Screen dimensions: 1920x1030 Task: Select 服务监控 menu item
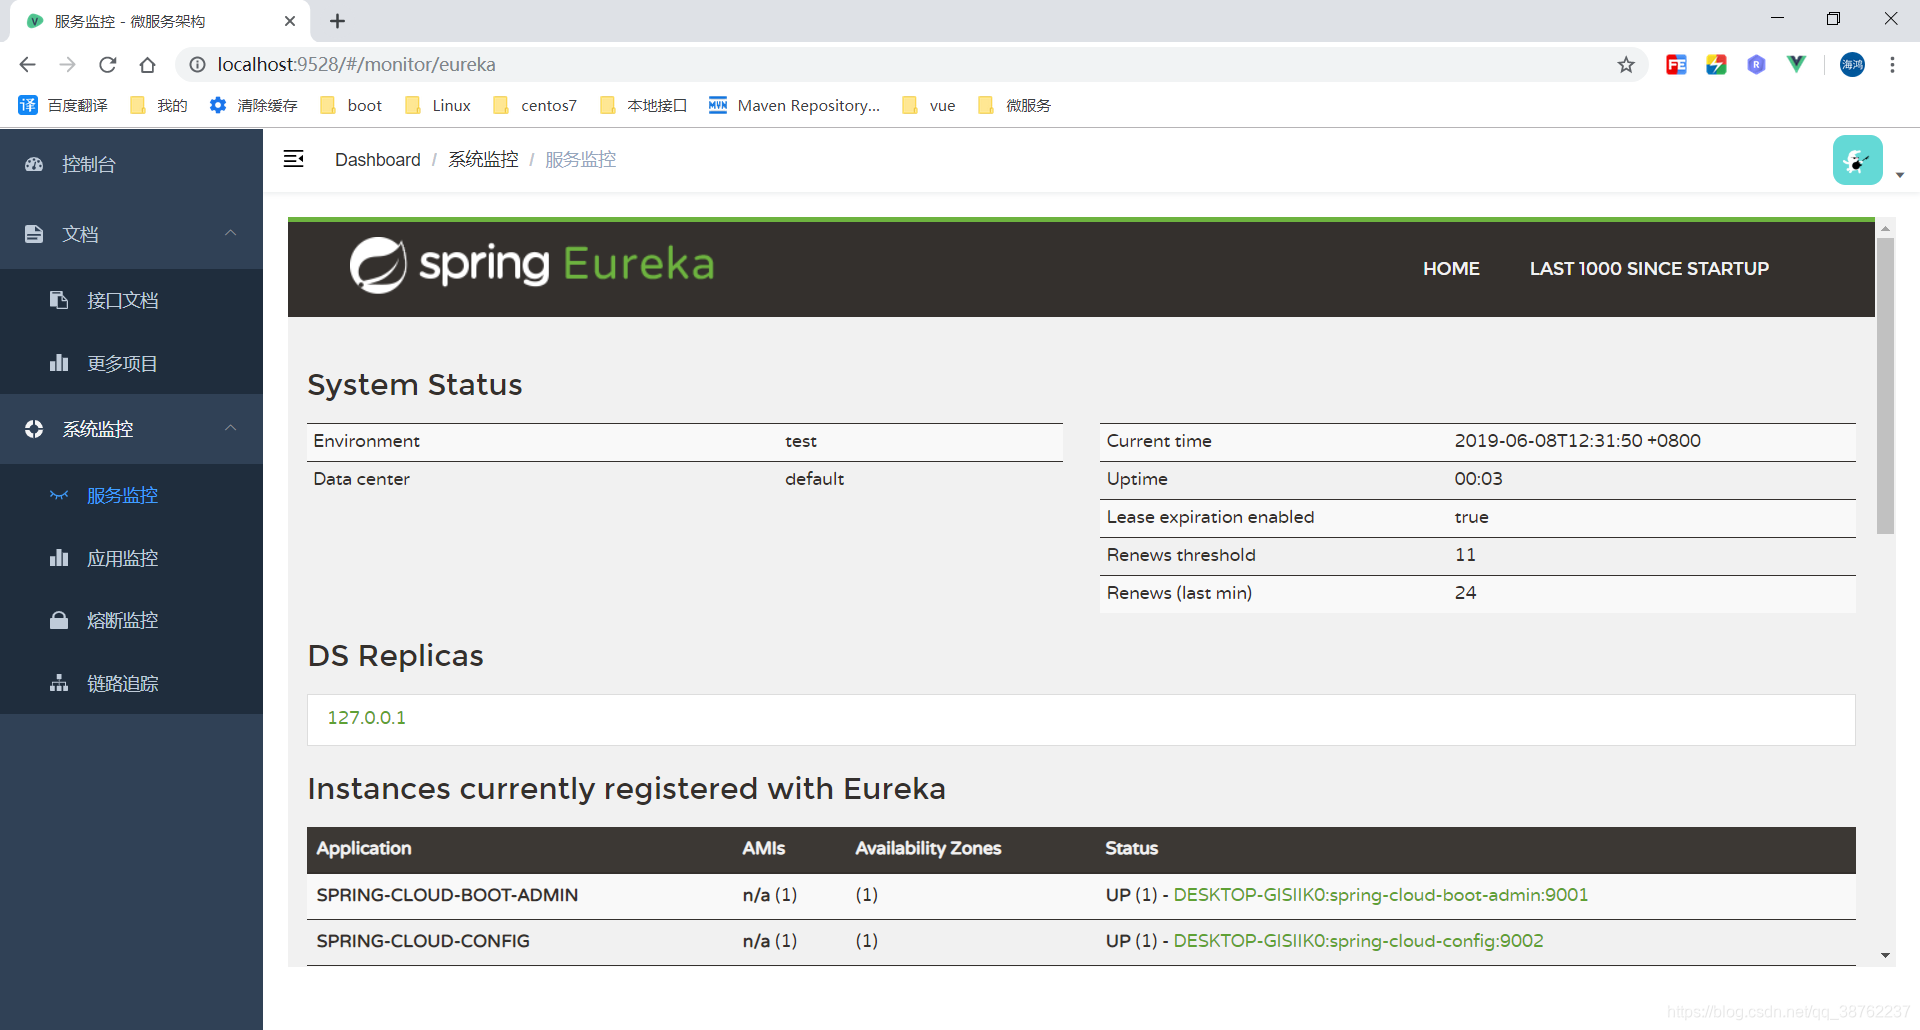click(131, 495)
